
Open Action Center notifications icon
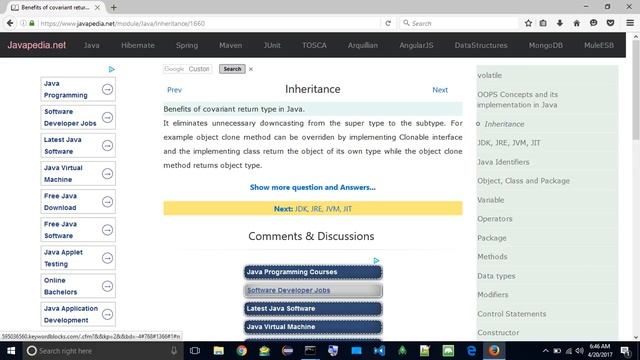pos(625,351)
